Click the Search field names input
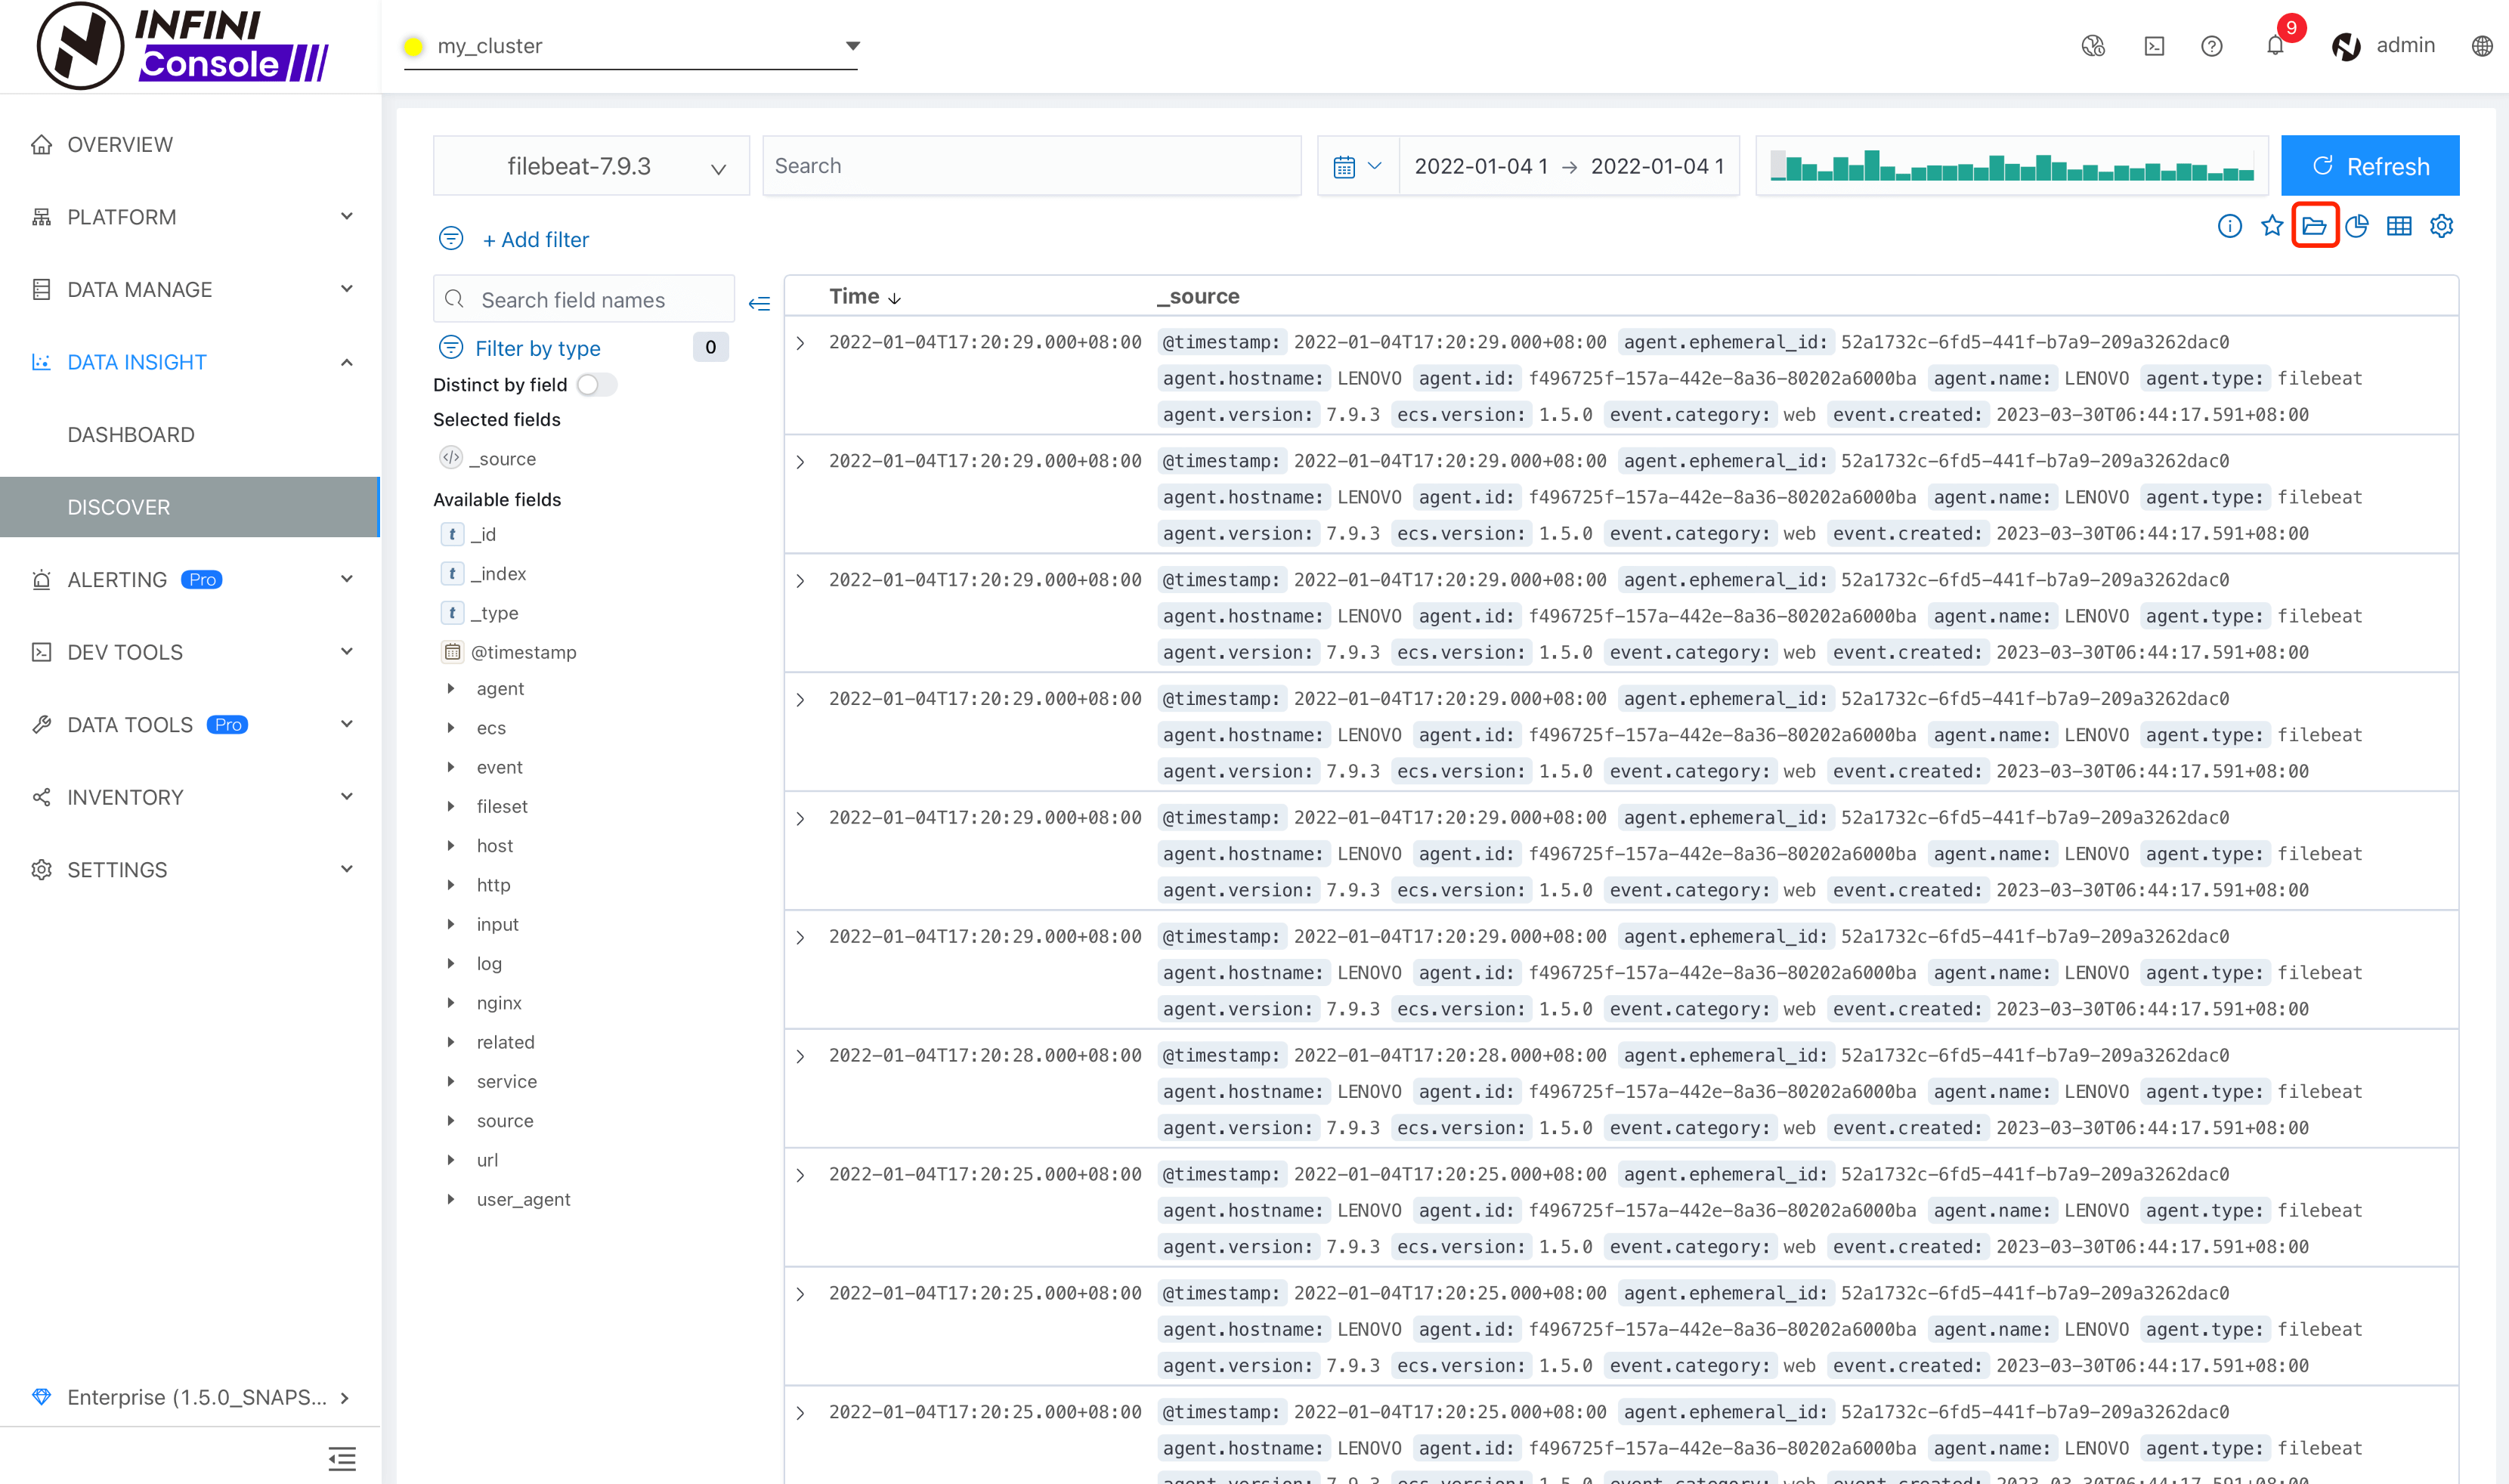2509x1484 pixels. point(584,300)
